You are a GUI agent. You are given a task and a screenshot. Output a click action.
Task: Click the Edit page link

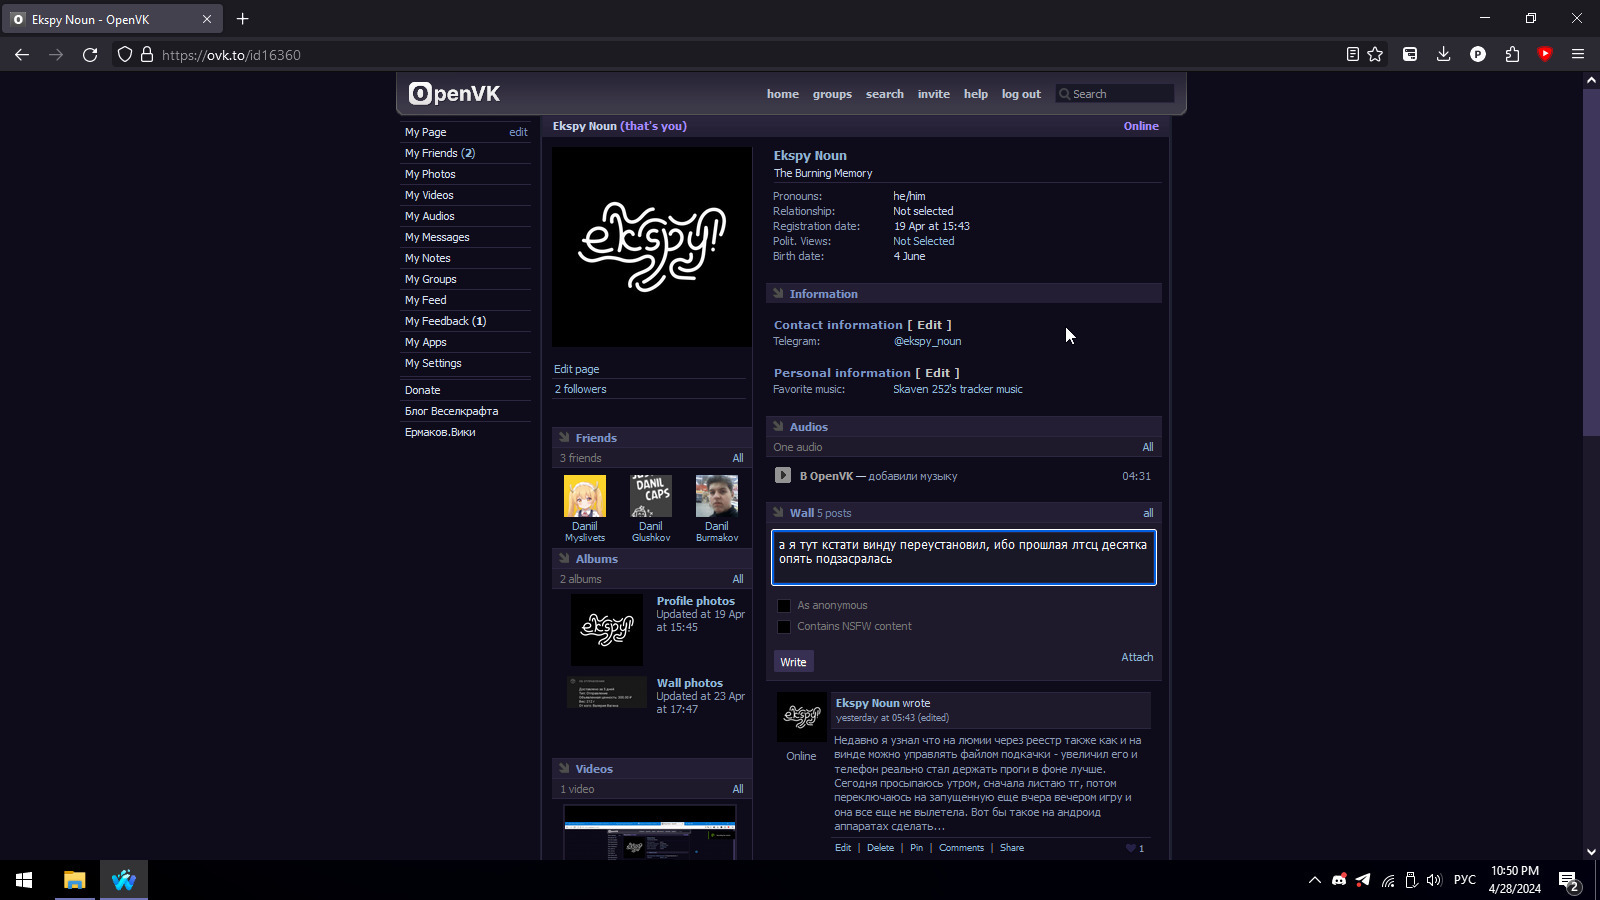[577, 369]
